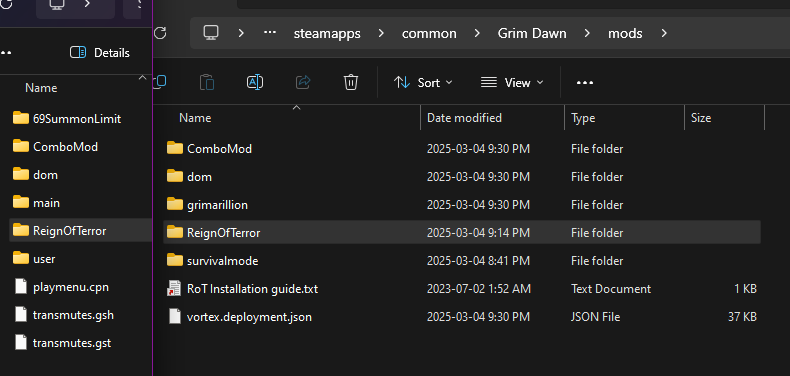
Task: Click monitor icon in left window address bar
Action: [x=57, y=4]
